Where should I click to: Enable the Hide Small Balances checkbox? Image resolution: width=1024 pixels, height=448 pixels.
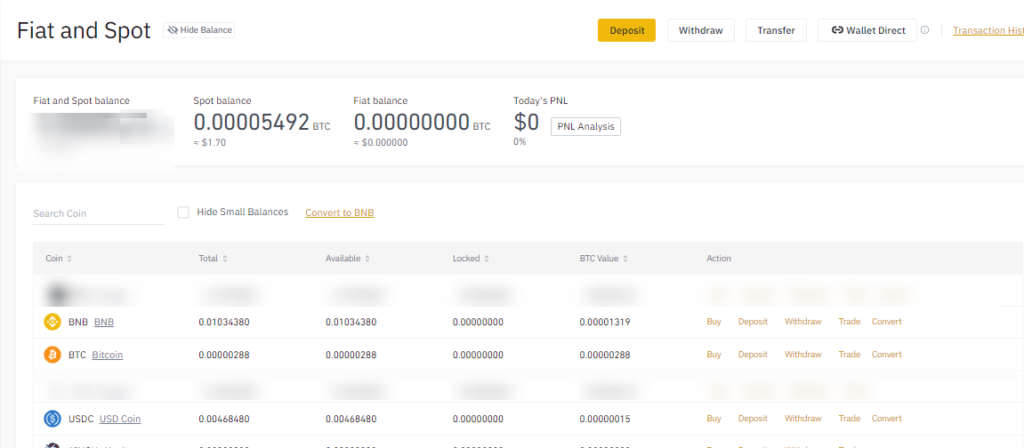(x=184, y=212)
